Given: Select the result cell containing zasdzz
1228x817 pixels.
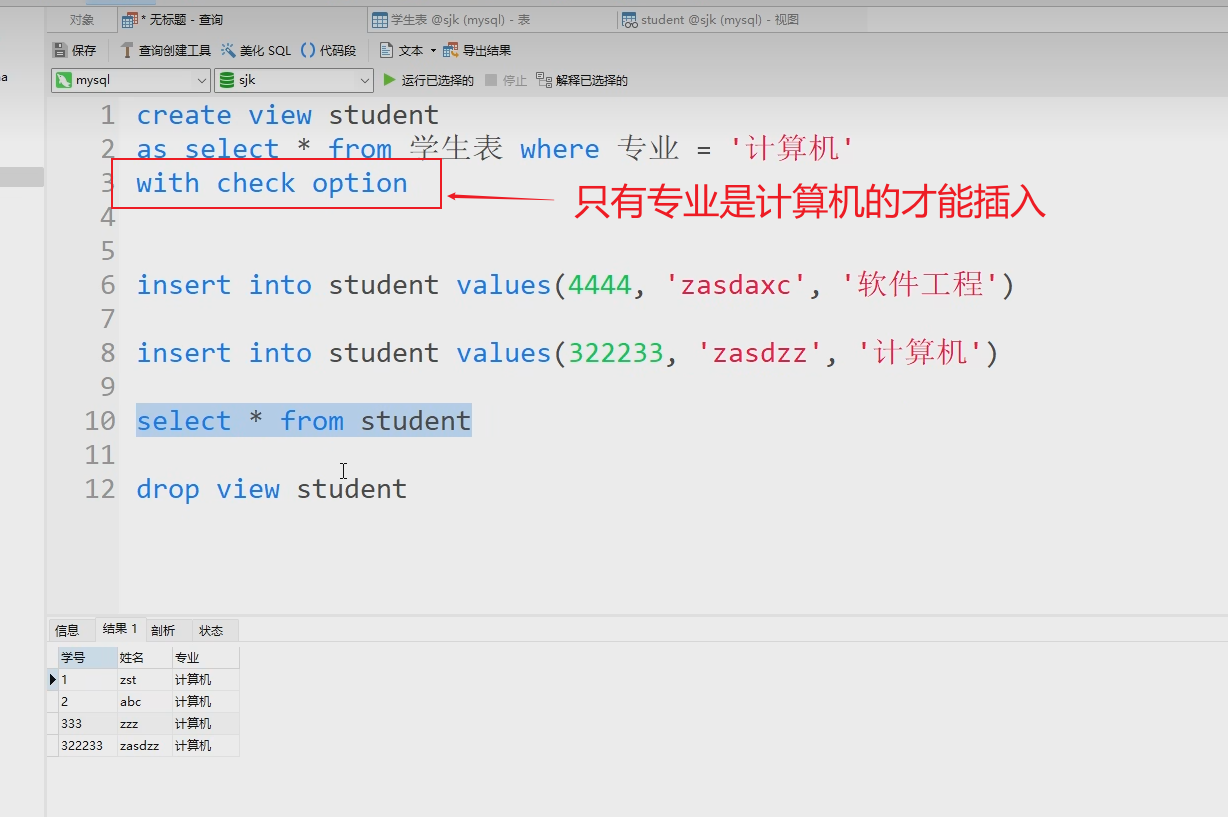Looking at the screenshot, I should click(139, 745).
